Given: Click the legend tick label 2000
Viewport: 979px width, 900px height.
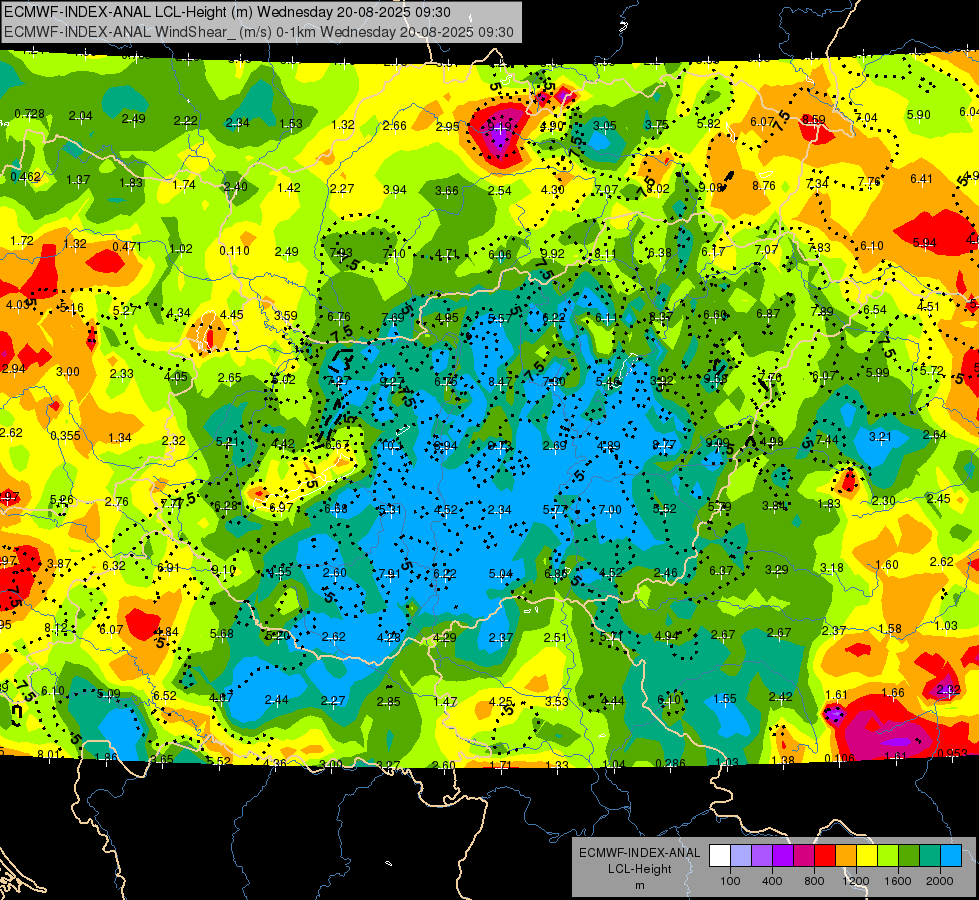Looking at the screenshot, I should click(x=939, y=881).
